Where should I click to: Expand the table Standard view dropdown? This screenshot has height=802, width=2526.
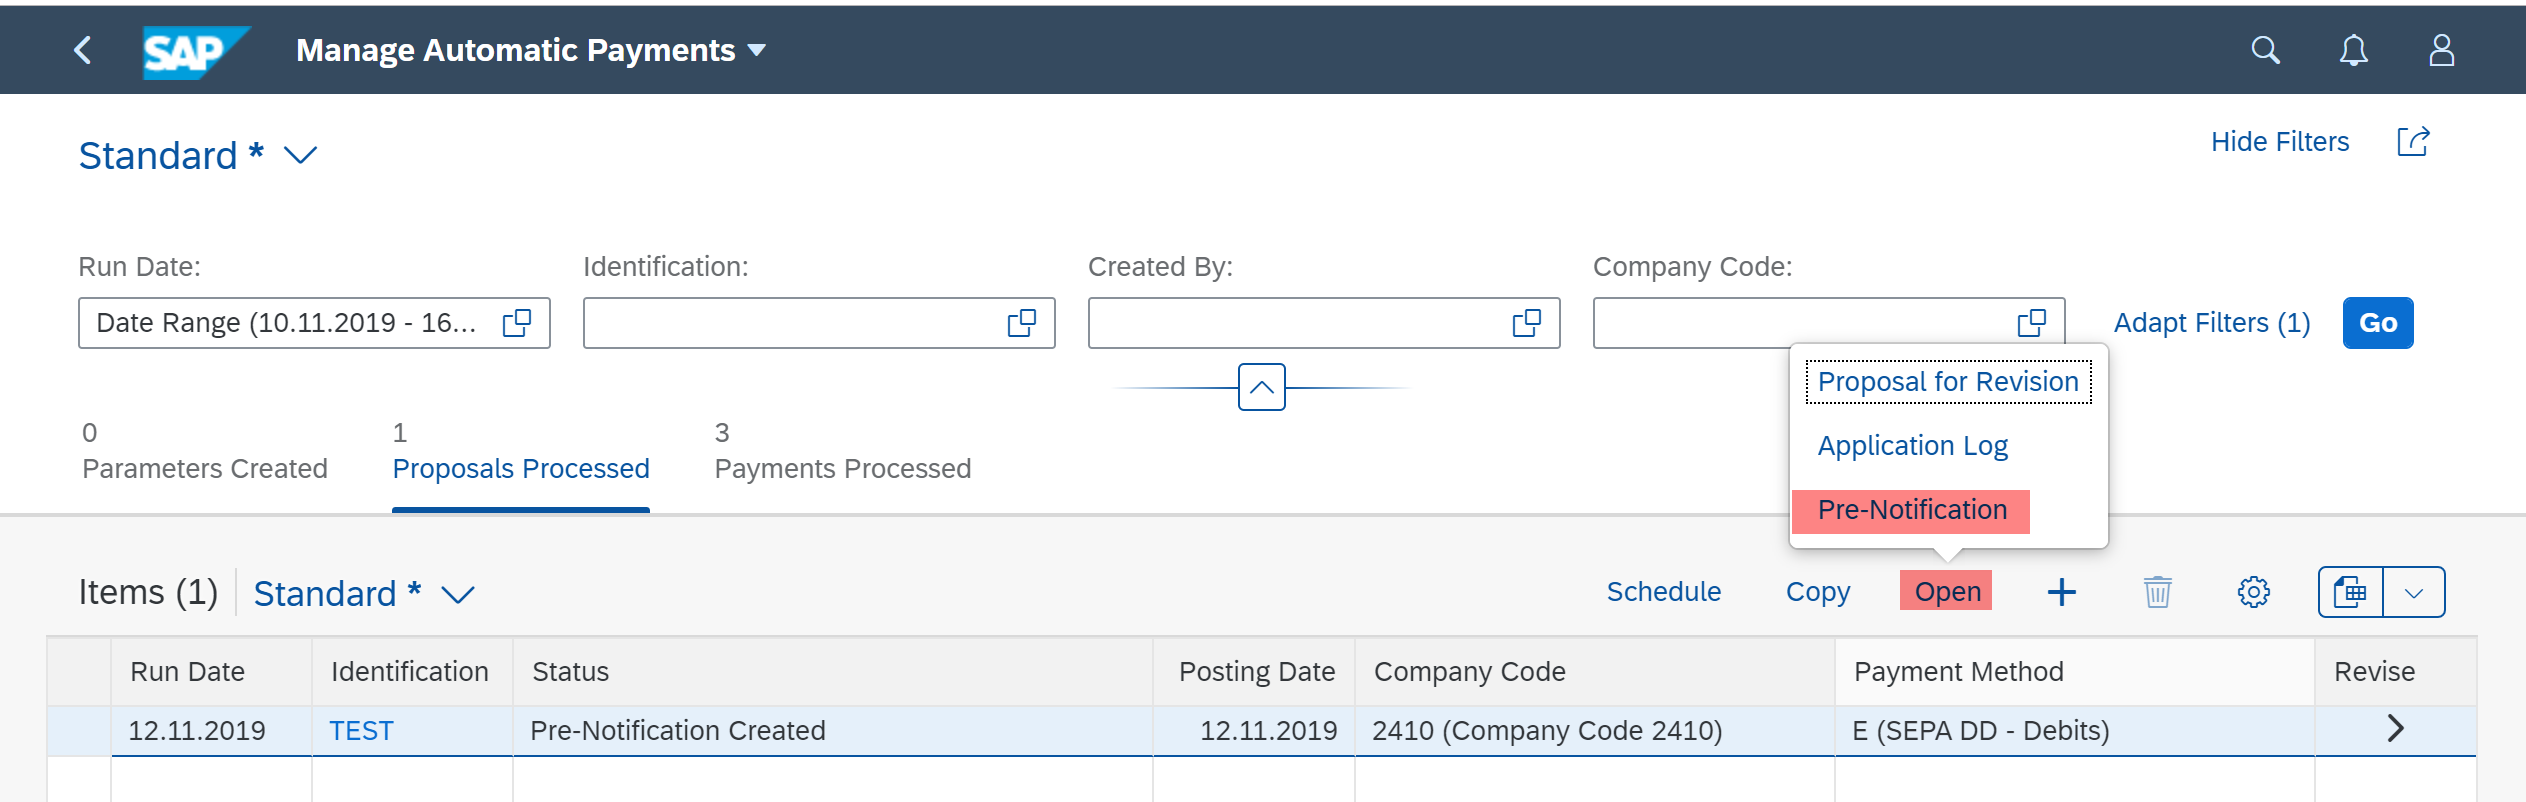click(458, 594)
